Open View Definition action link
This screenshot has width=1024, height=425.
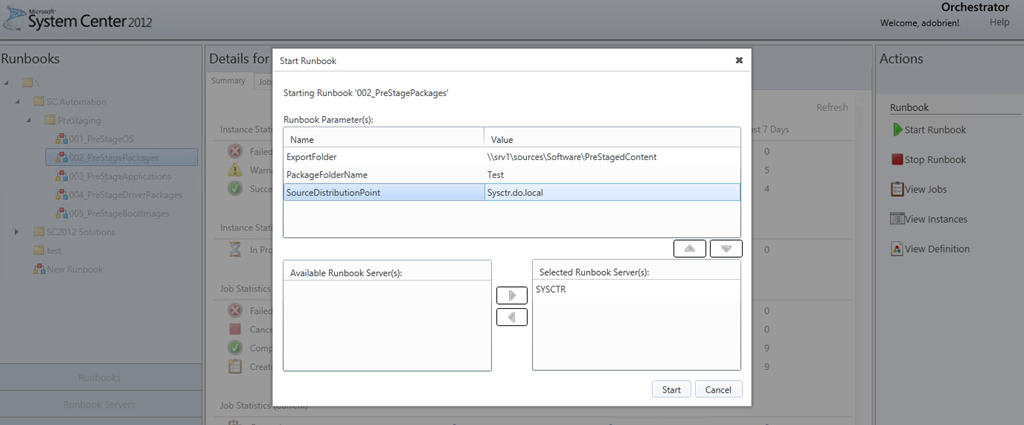937,249
